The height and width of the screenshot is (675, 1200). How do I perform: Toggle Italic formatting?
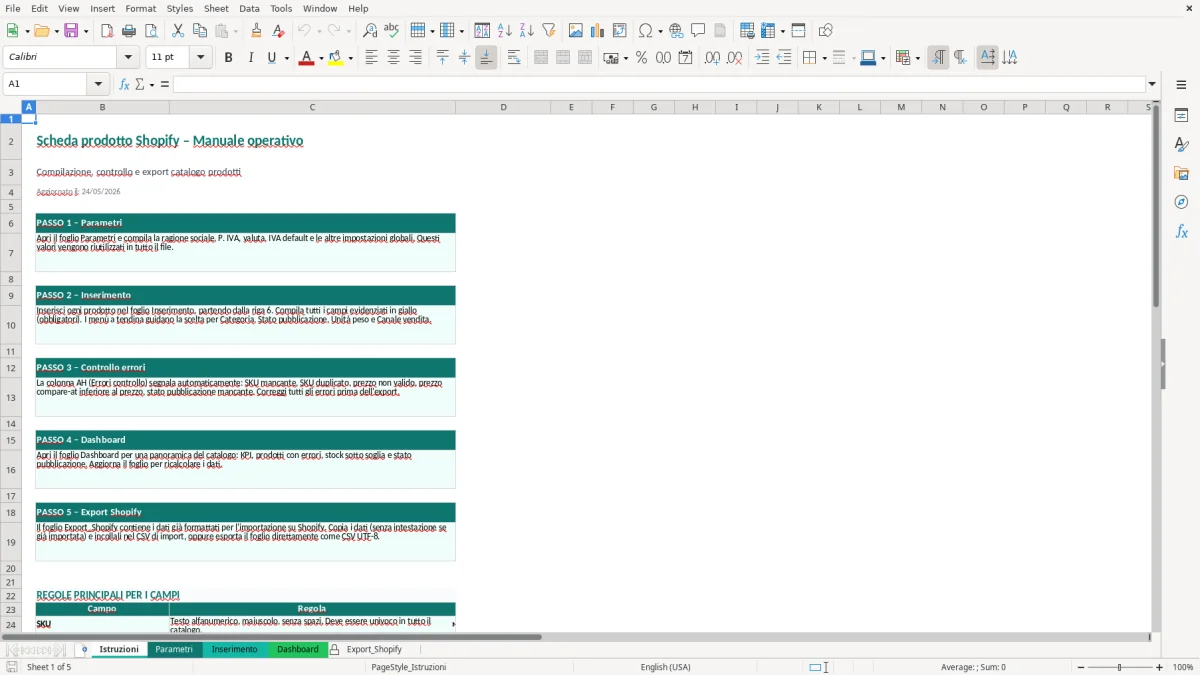[250, 58]
